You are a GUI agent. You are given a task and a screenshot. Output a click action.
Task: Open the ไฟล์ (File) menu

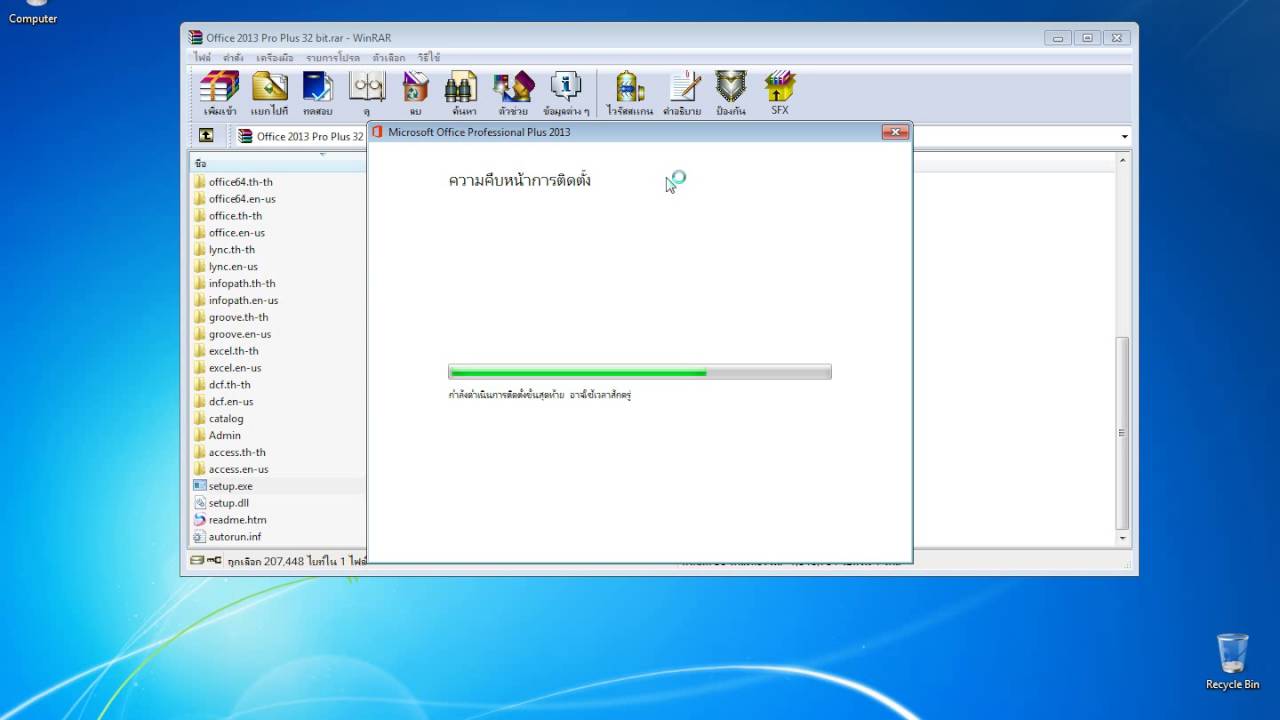[x=203, y=58]
